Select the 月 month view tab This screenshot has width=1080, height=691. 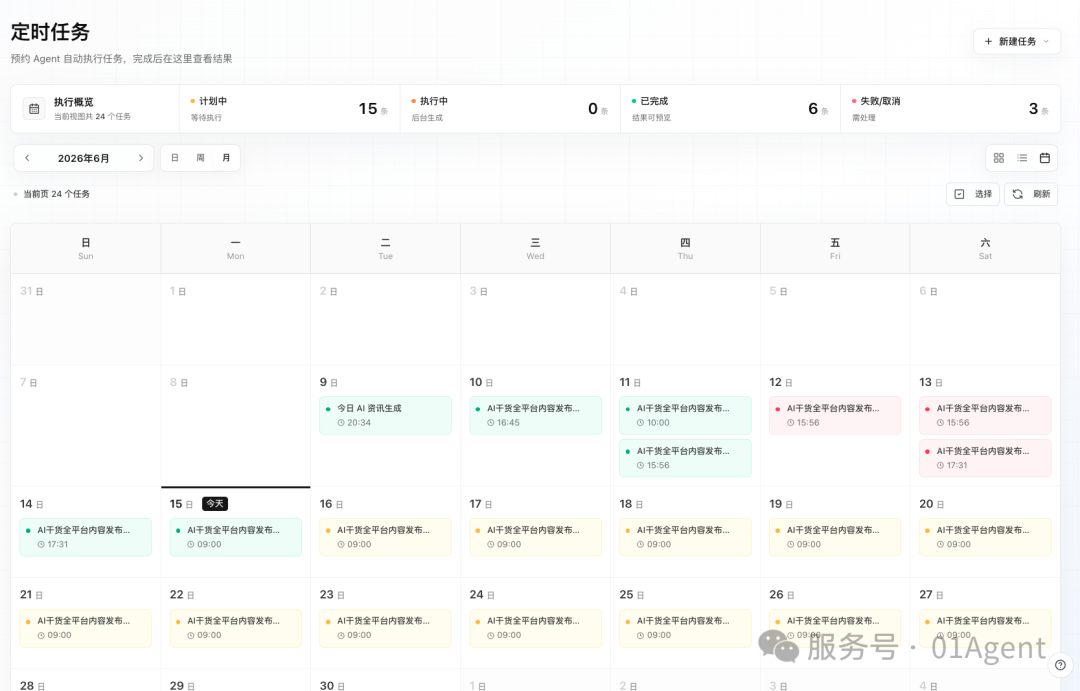(226, 158)
